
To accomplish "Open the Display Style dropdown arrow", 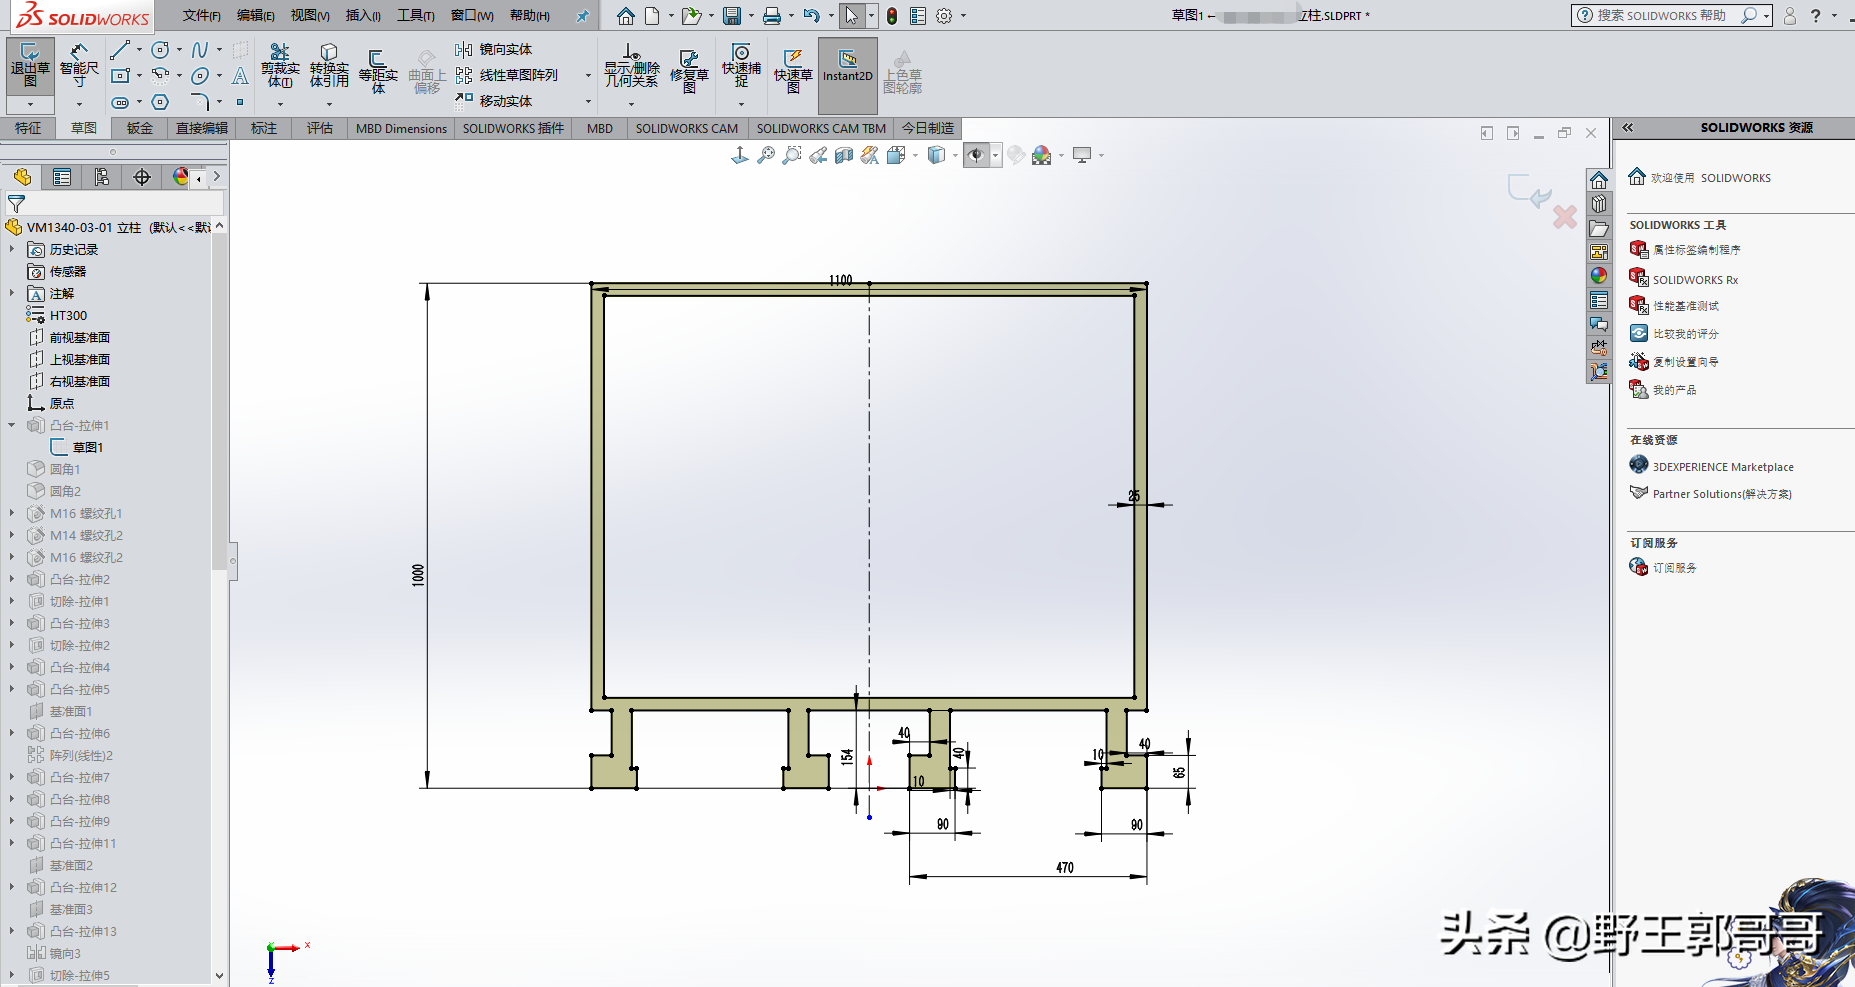I will [955, 155].
